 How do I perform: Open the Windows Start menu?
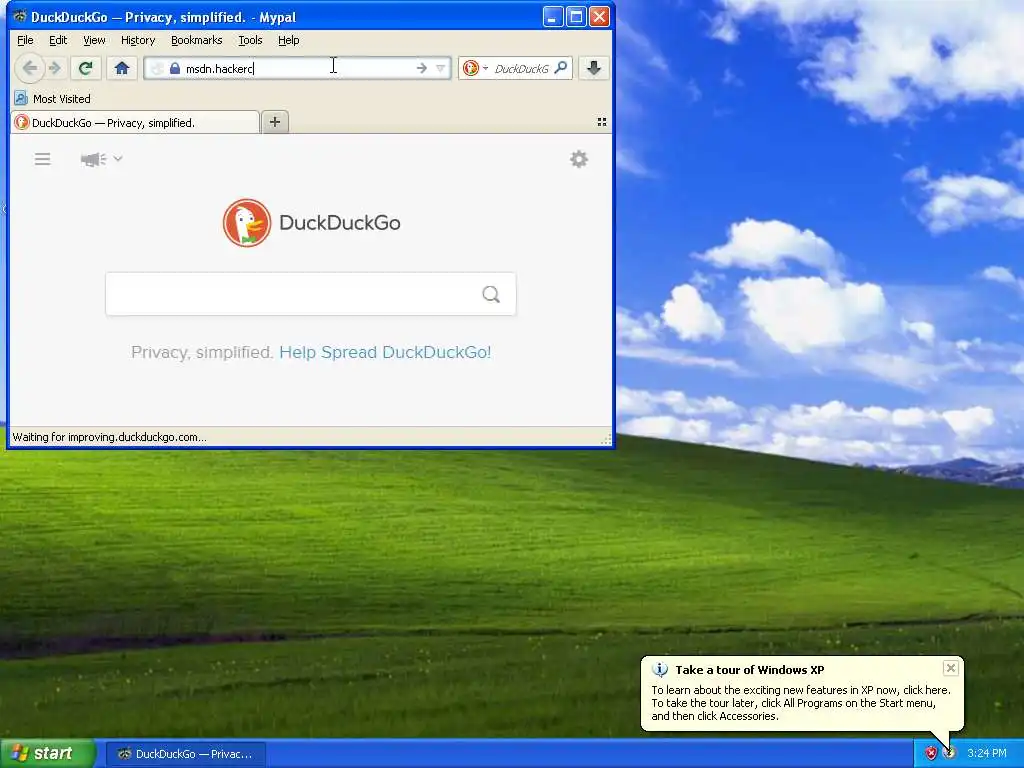click(48, 754)
